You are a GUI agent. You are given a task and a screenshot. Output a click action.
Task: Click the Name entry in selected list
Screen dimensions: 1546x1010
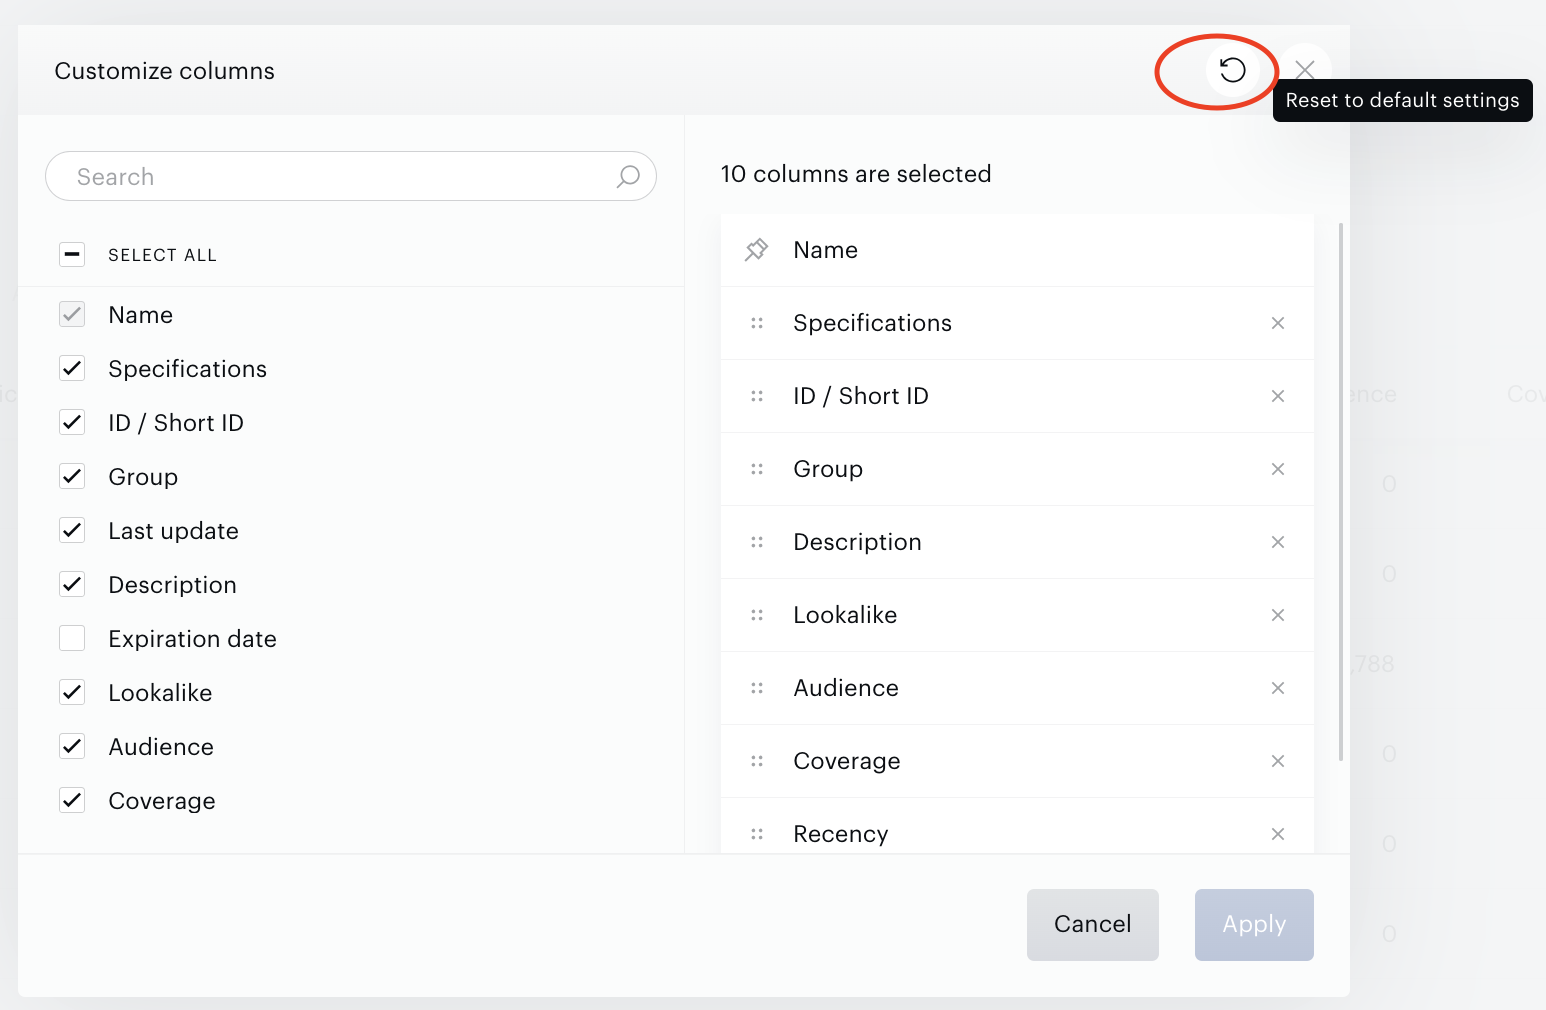tap(1017, 250)
